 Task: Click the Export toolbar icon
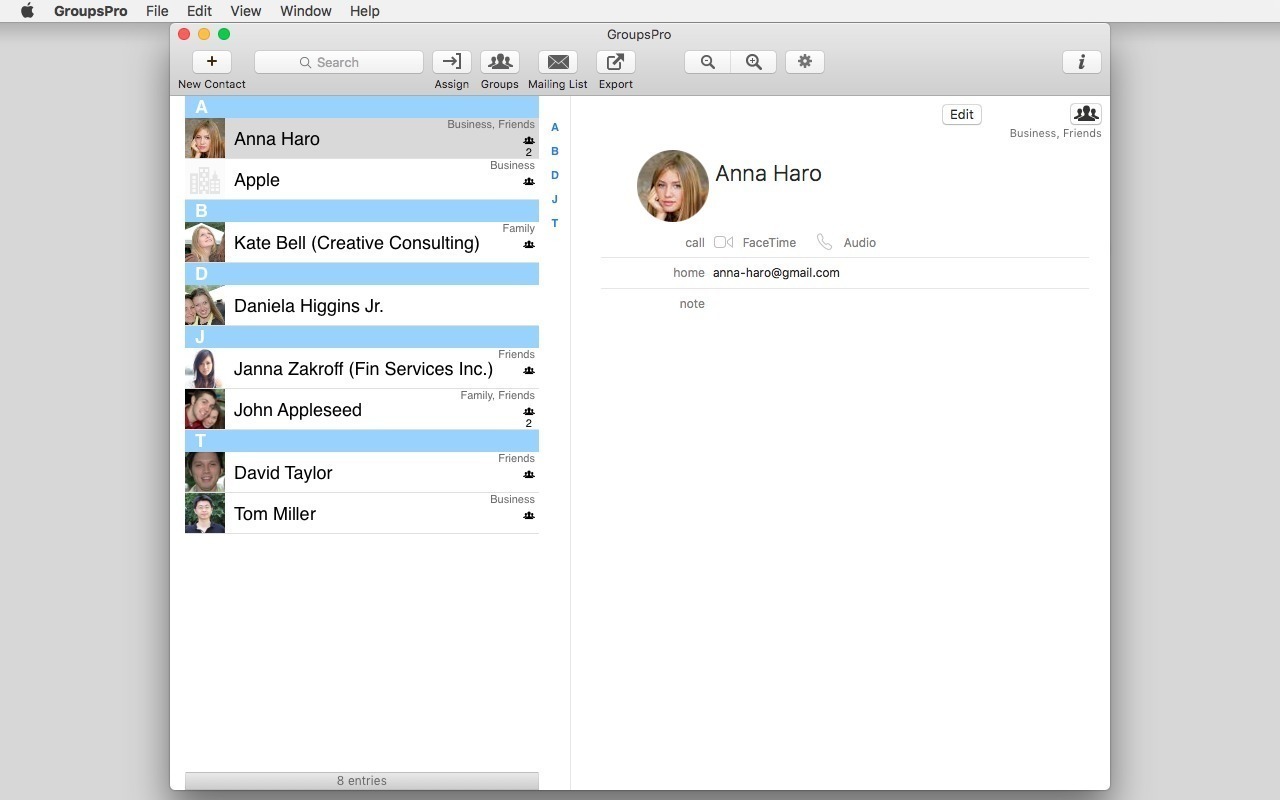tap(616, 62)
